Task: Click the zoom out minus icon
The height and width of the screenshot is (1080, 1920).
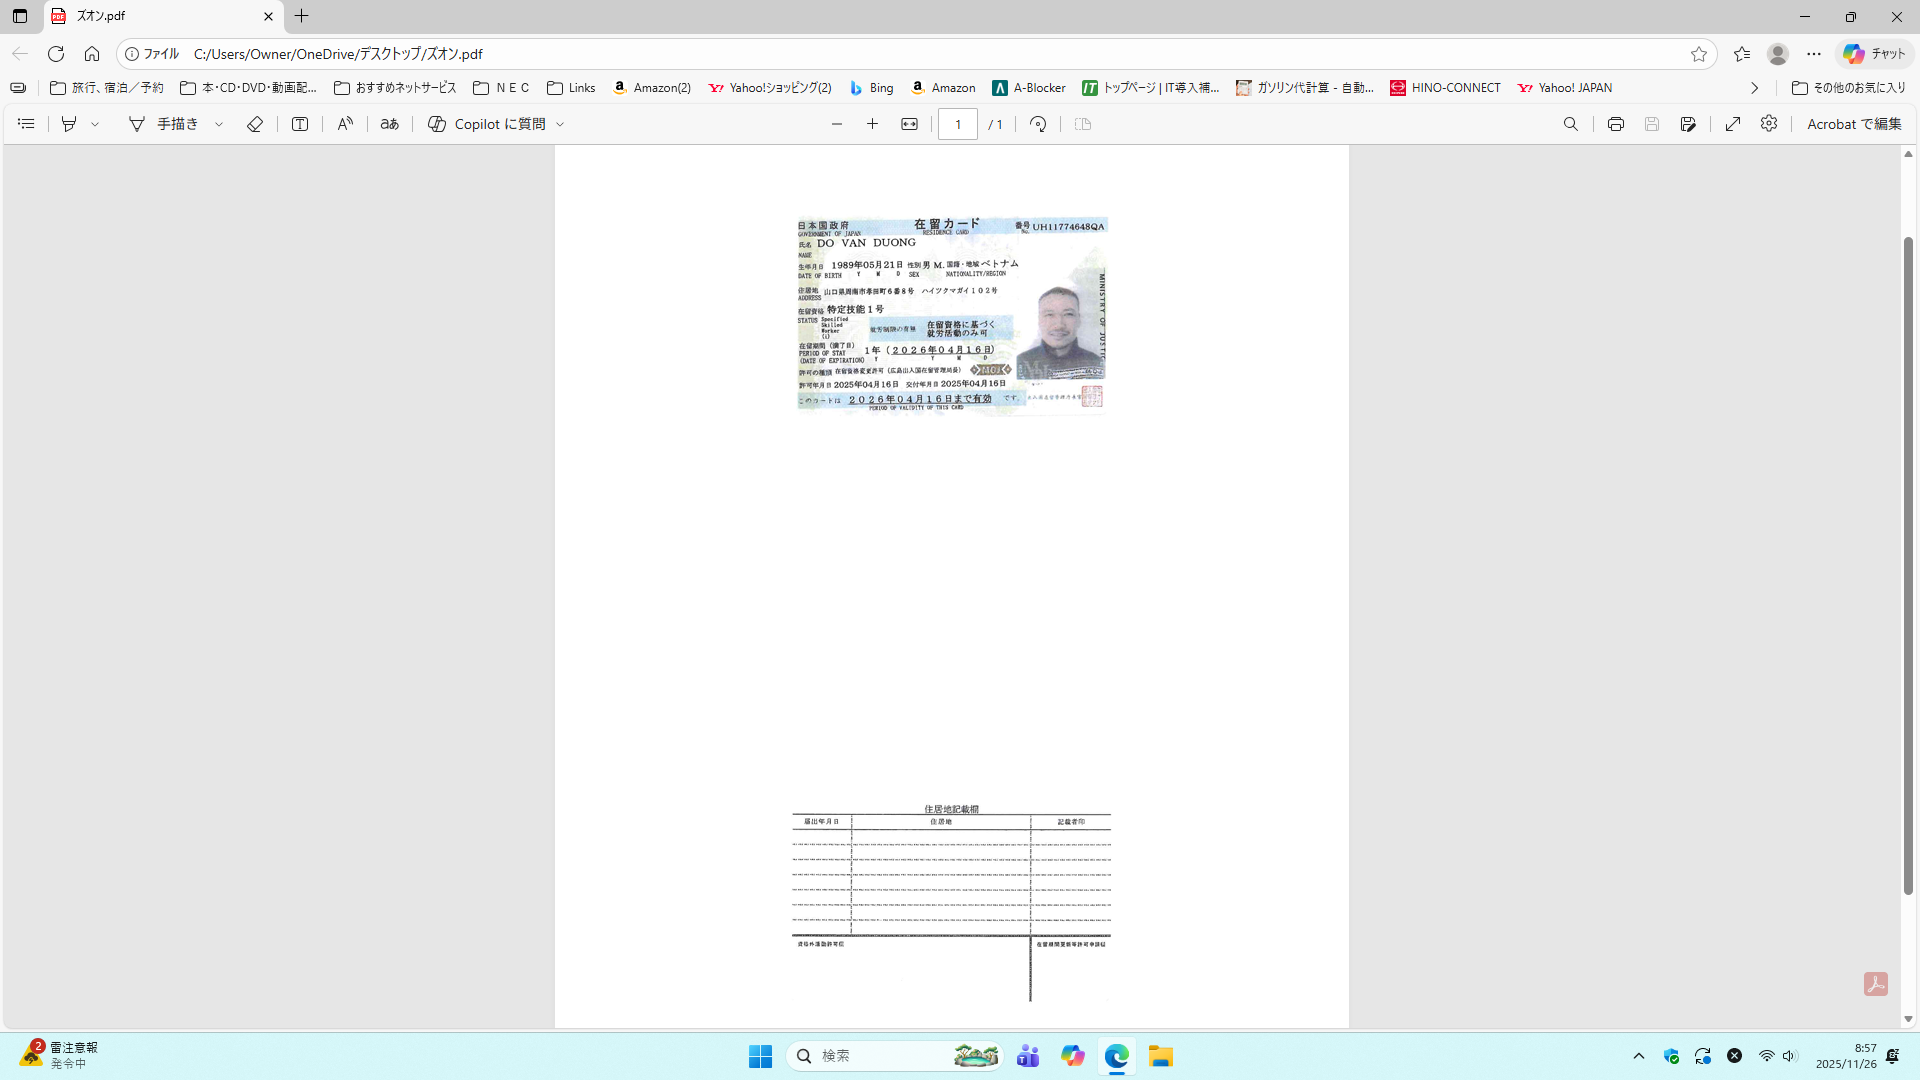Action: tap(837, 124)
